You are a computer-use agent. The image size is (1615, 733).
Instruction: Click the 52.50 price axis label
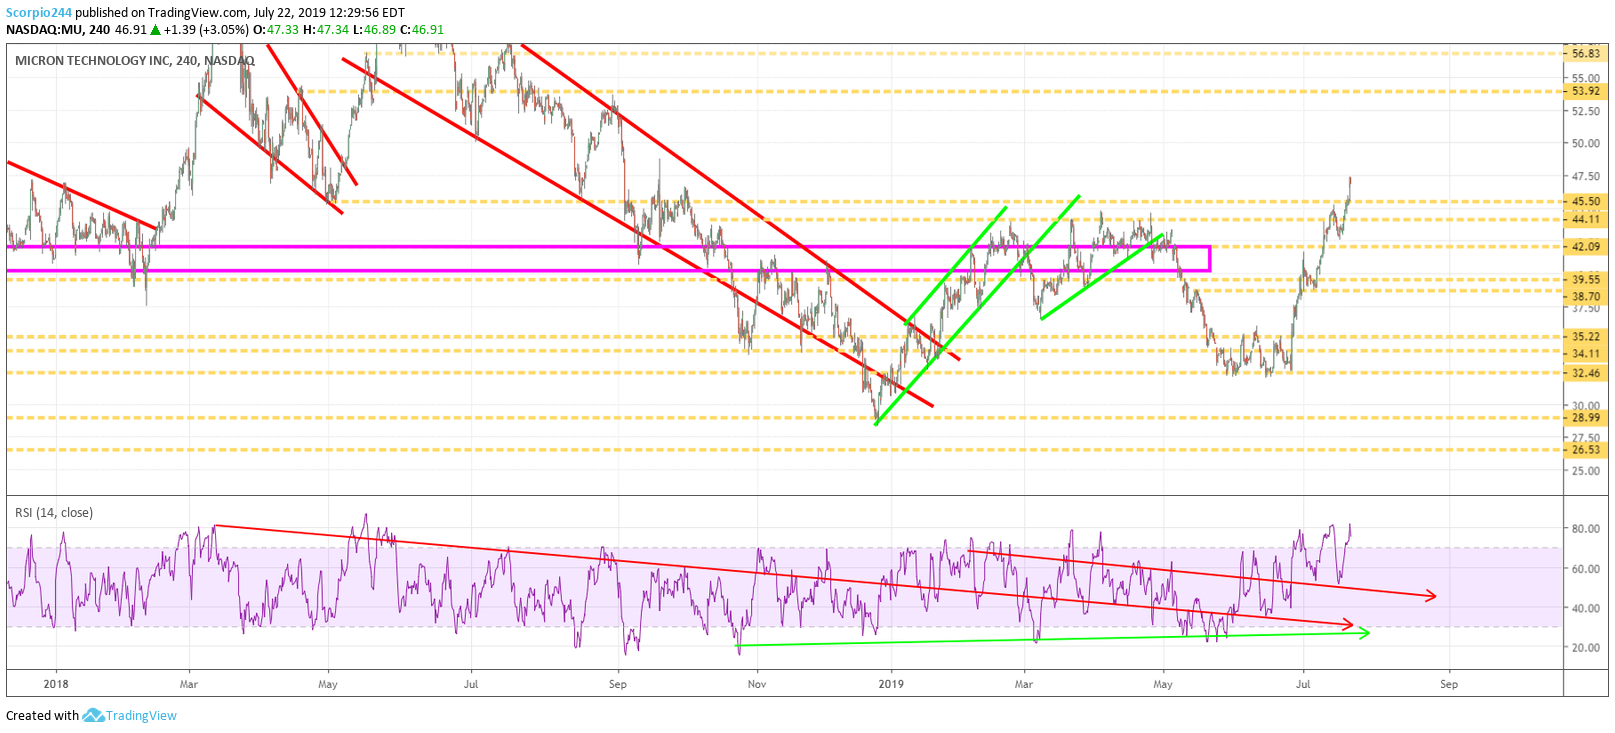click(1586, 111)
